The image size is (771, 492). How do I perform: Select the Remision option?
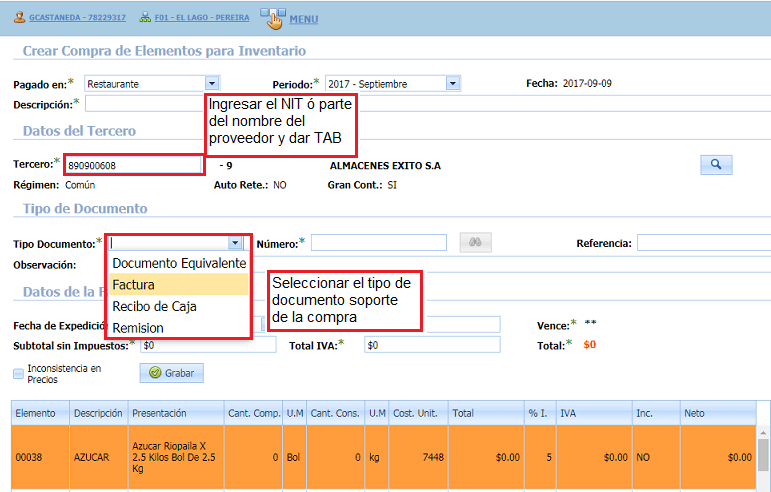(179, 327)
